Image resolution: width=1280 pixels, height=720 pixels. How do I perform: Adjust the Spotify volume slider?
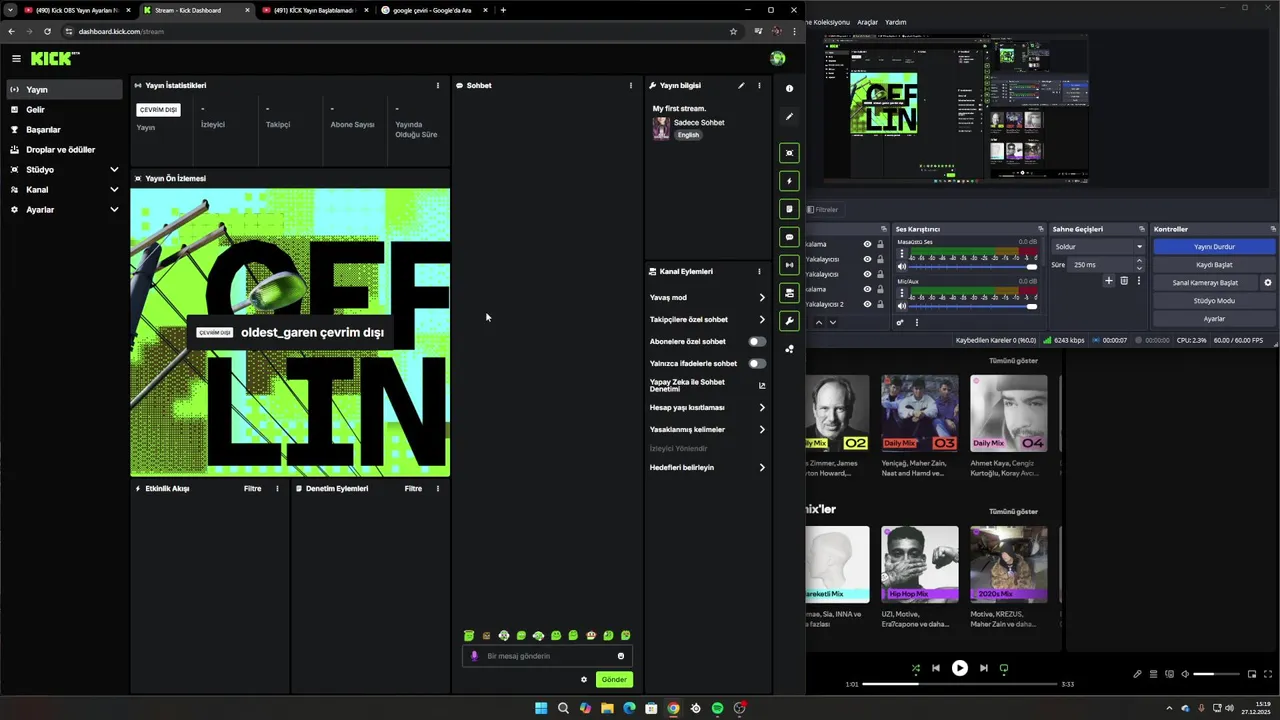1215,674
